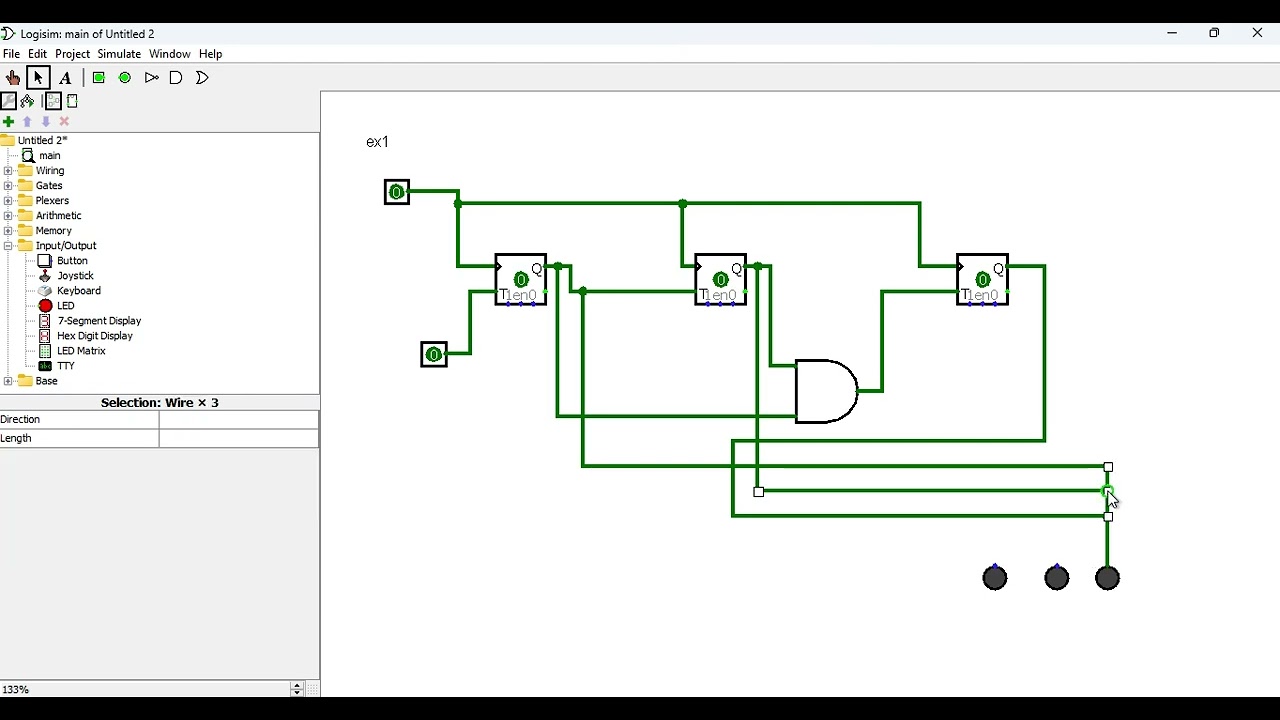Screen dimensions: 1280x720
Task: Open the Edit menu
Action: click(38, 54)
